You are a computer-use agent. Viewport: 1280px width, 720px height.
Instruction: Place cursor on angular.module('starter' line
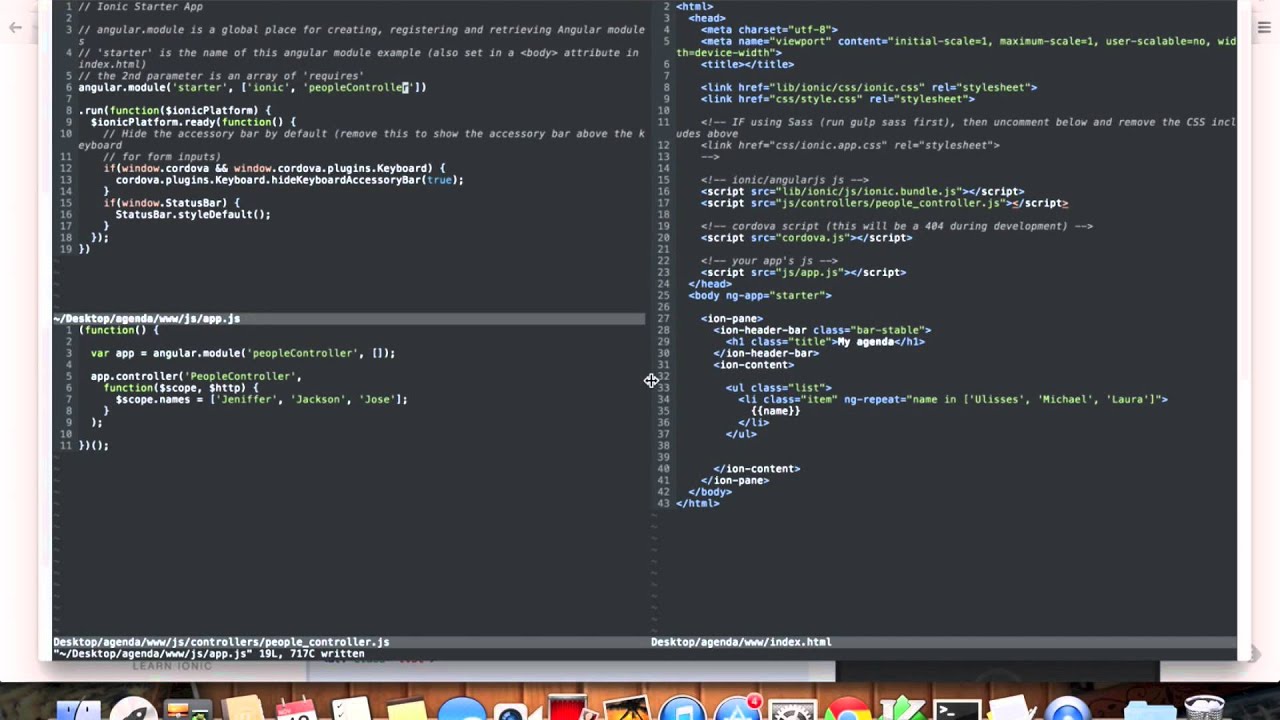[x=252, y=87]
